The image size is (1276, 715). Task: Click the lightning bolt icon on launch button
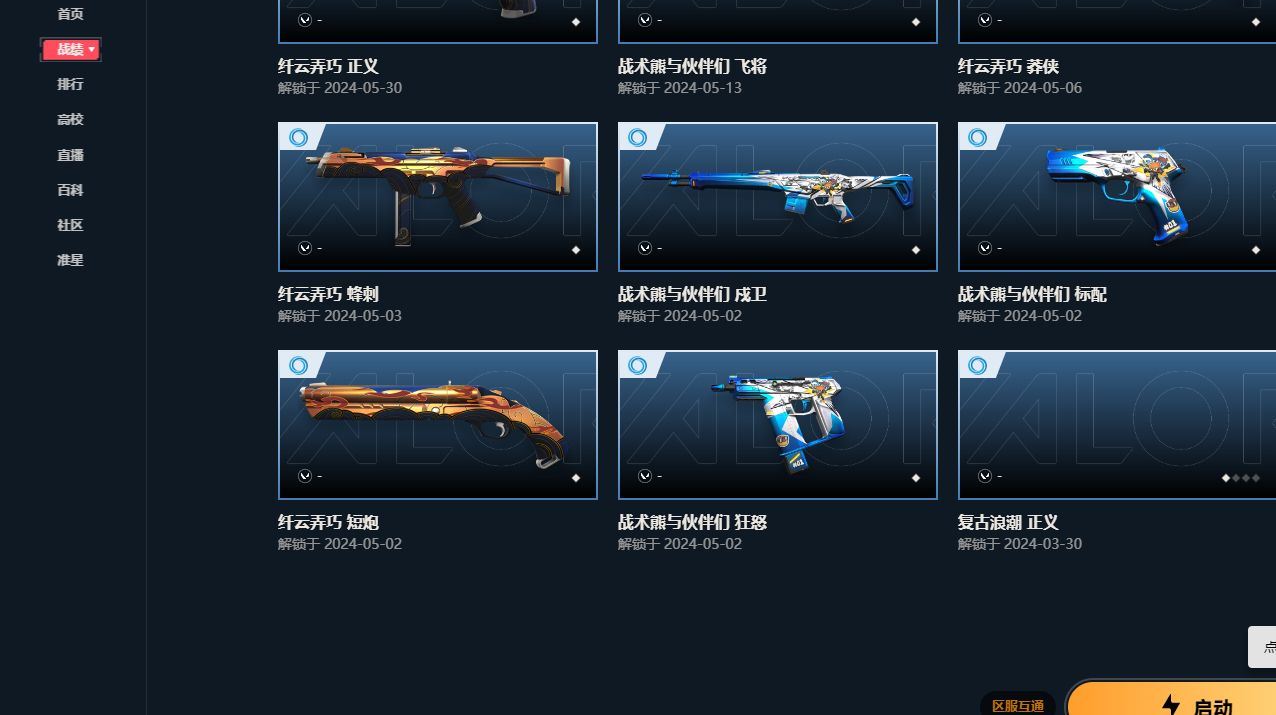pyautogui.click(x=1171, y=706)
